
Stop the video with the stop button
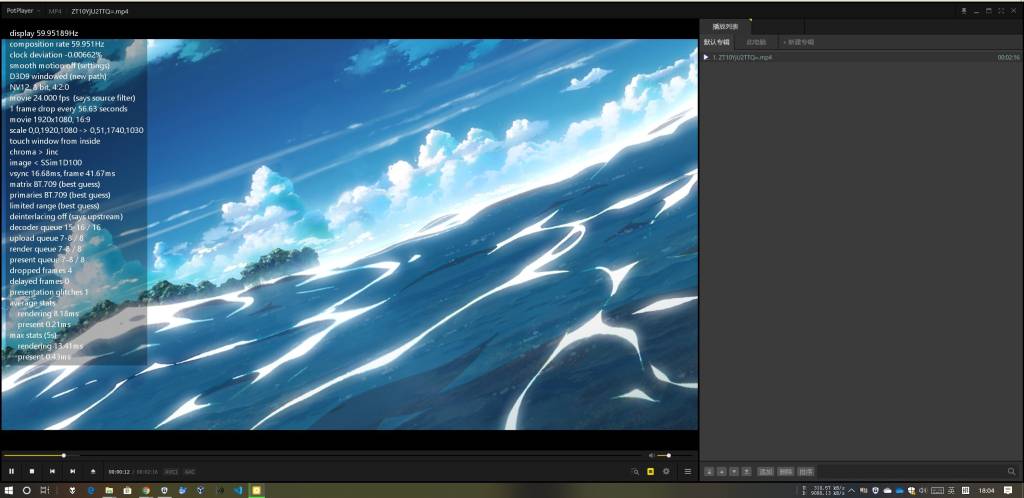tap(32, 471)
